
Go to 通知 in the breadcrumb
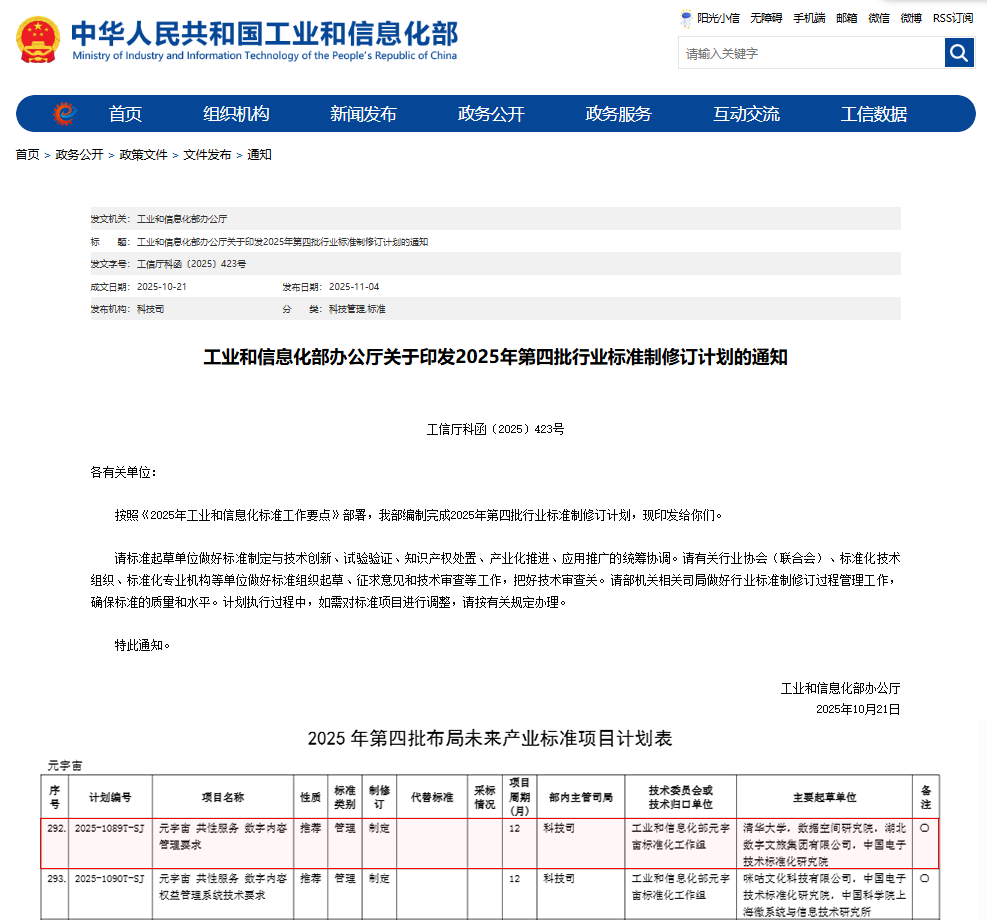259,155
